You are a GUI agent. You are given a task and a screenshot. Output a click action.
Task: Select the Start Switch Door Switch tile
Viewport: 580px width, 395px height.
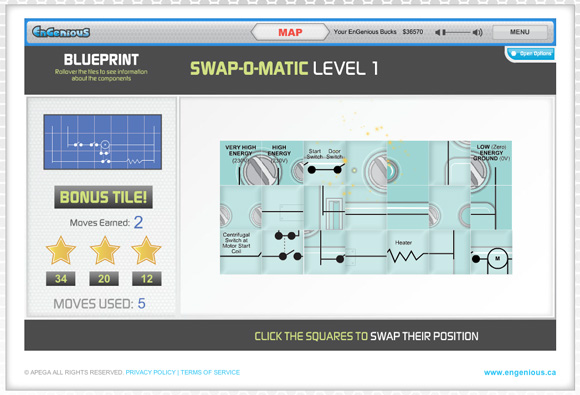(x=324, y=163)
